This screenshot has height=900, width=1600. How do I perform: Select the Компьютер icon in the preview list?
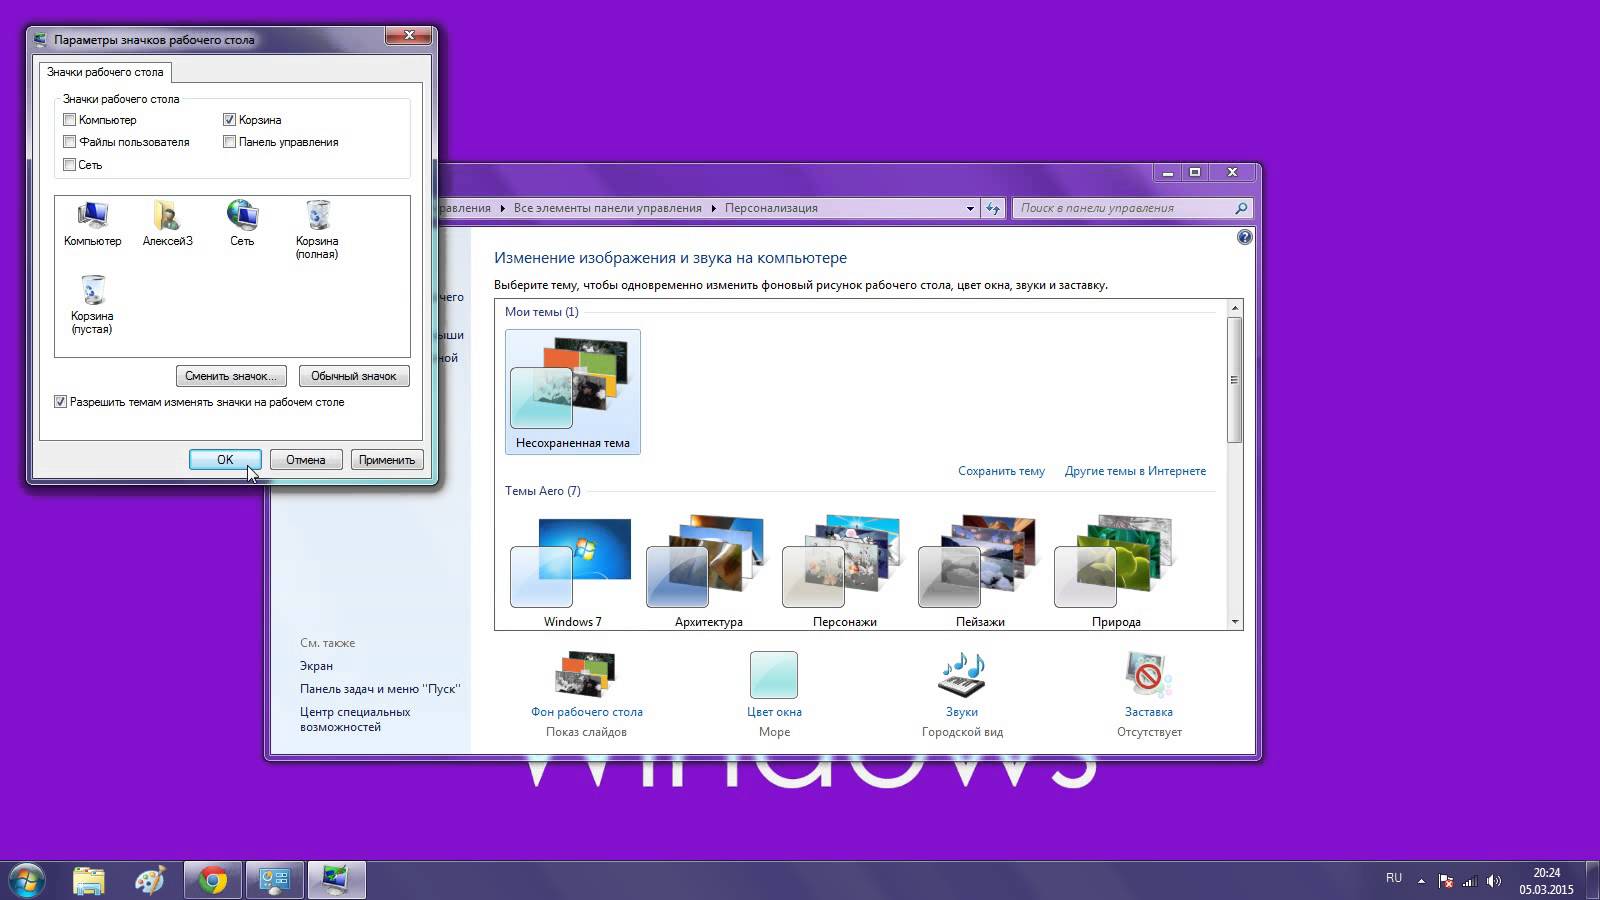point(92,223)
